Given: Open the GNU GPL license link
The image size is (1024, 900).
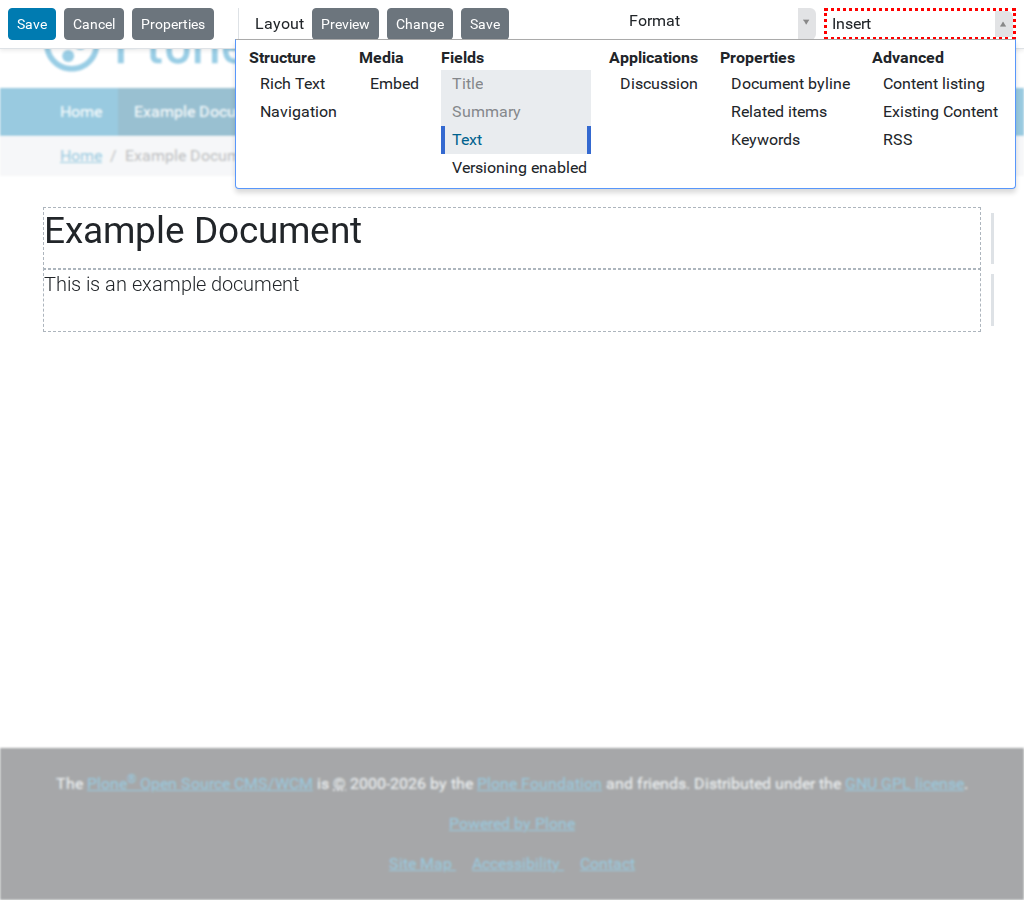Looking at the screenshot, I should 904,784.
